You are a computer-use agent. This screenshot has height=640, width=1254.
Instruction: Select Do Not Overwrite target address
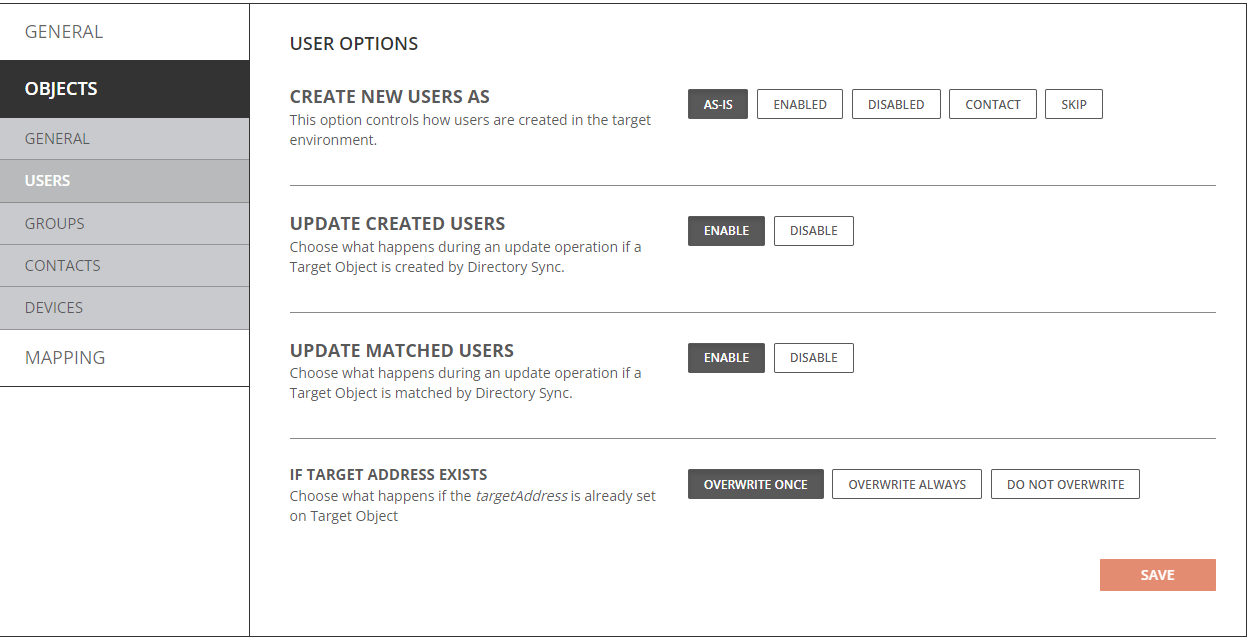[x=1064, y=483]
